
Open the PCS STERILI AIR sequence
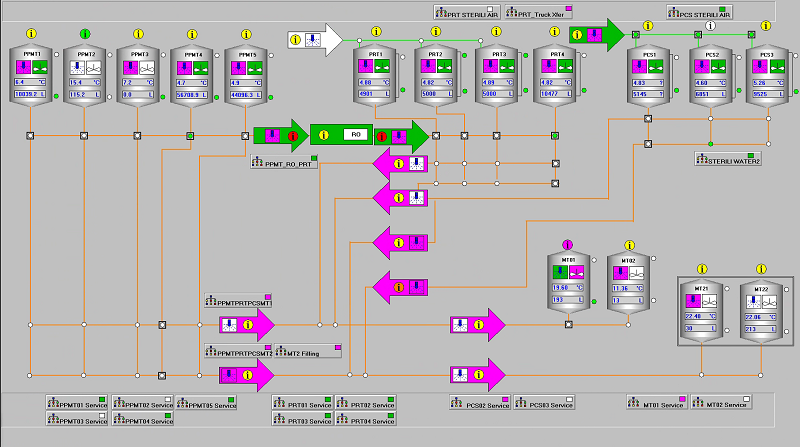point(699,12)
